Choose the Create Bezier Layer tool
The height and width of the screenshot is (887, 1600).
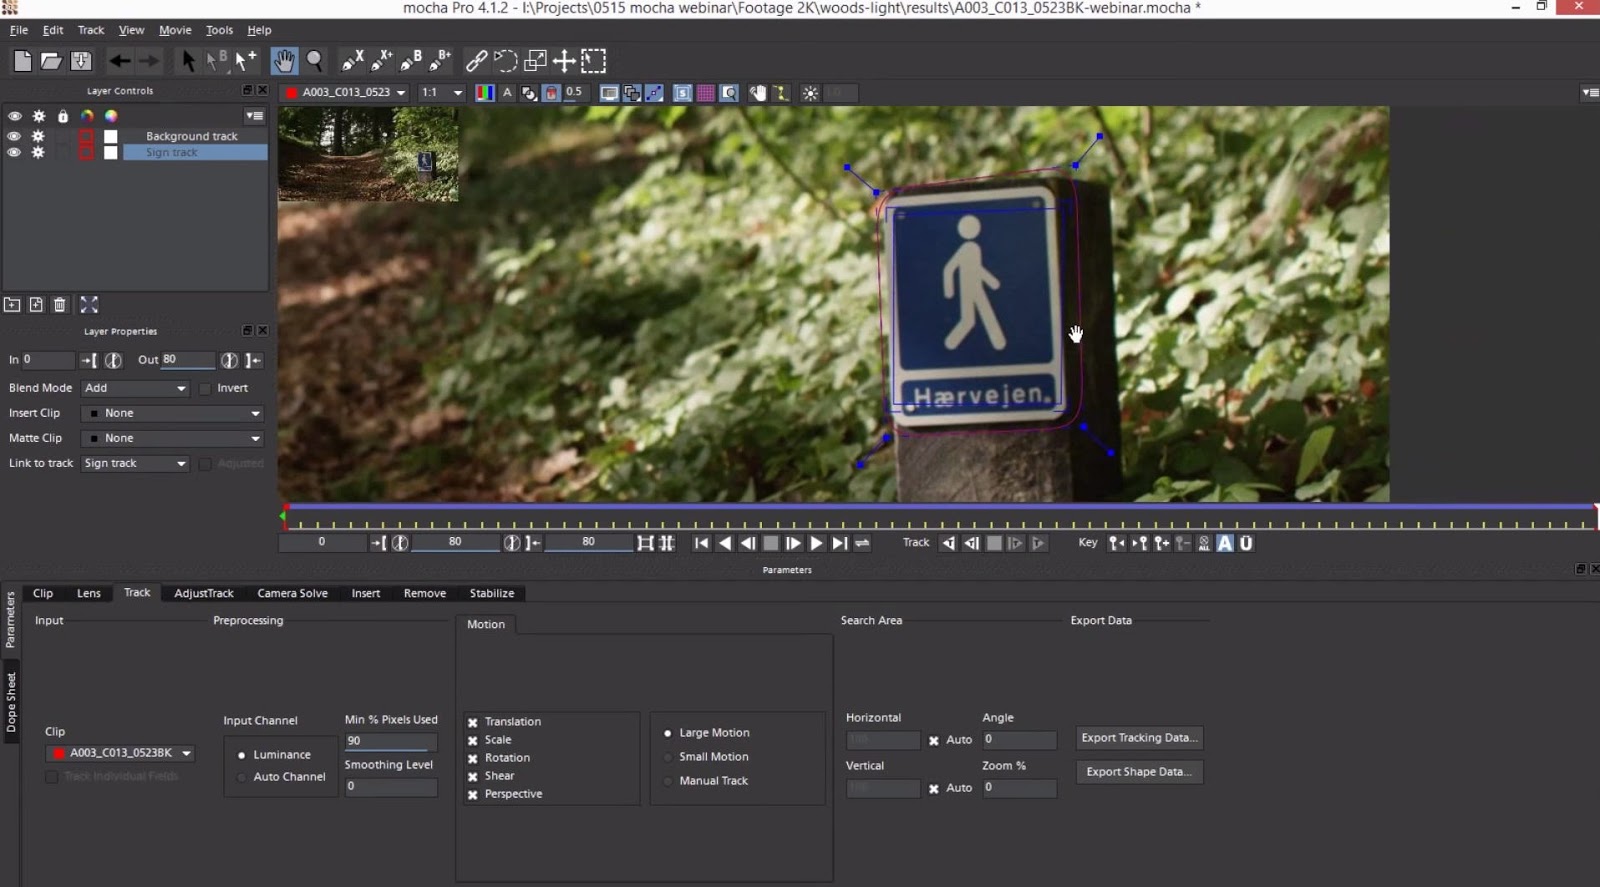pyautogui.click(x=411, y=61)
